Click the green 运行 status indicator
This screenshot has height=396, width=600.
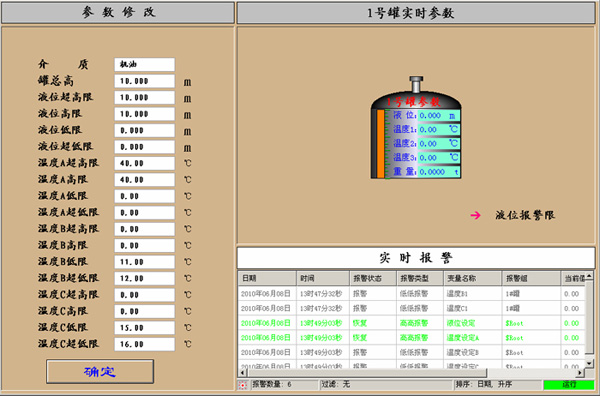pos(569,385)
